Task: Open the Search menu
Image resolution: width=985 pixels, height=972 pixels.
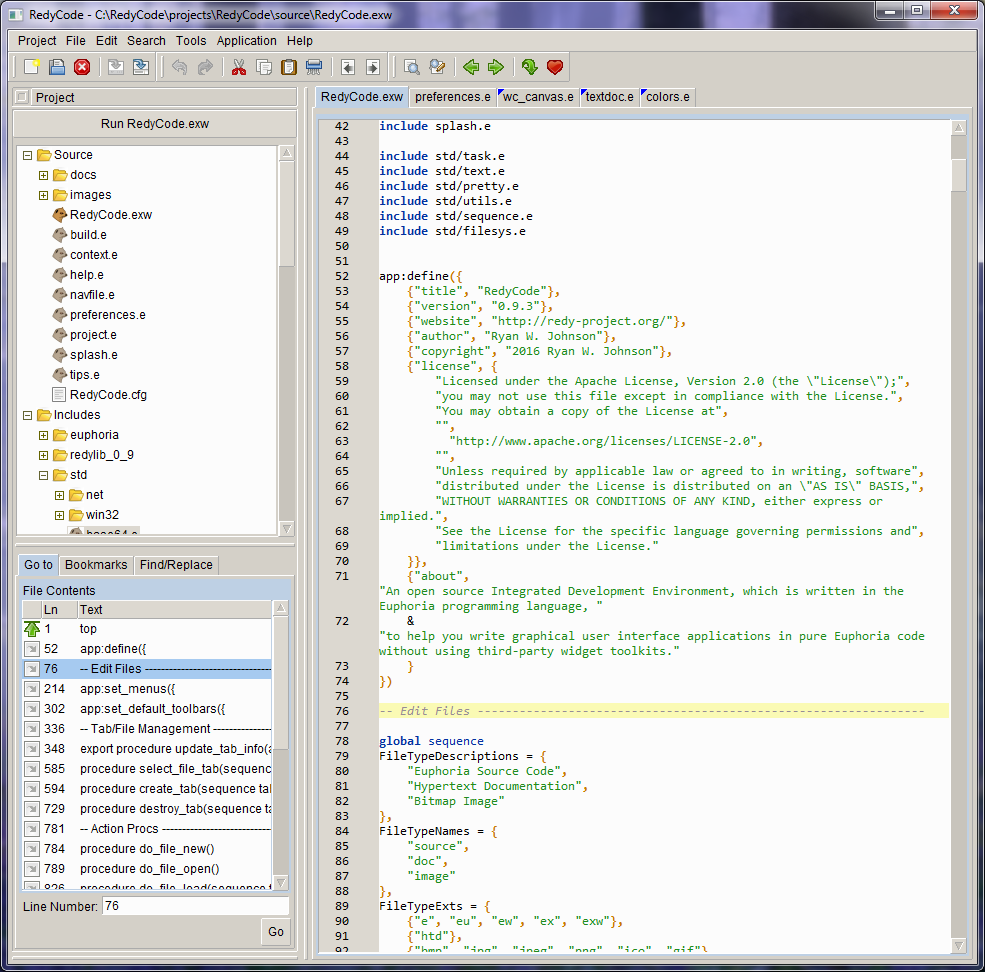Action: pyautogui.click(x=146, y=41)
